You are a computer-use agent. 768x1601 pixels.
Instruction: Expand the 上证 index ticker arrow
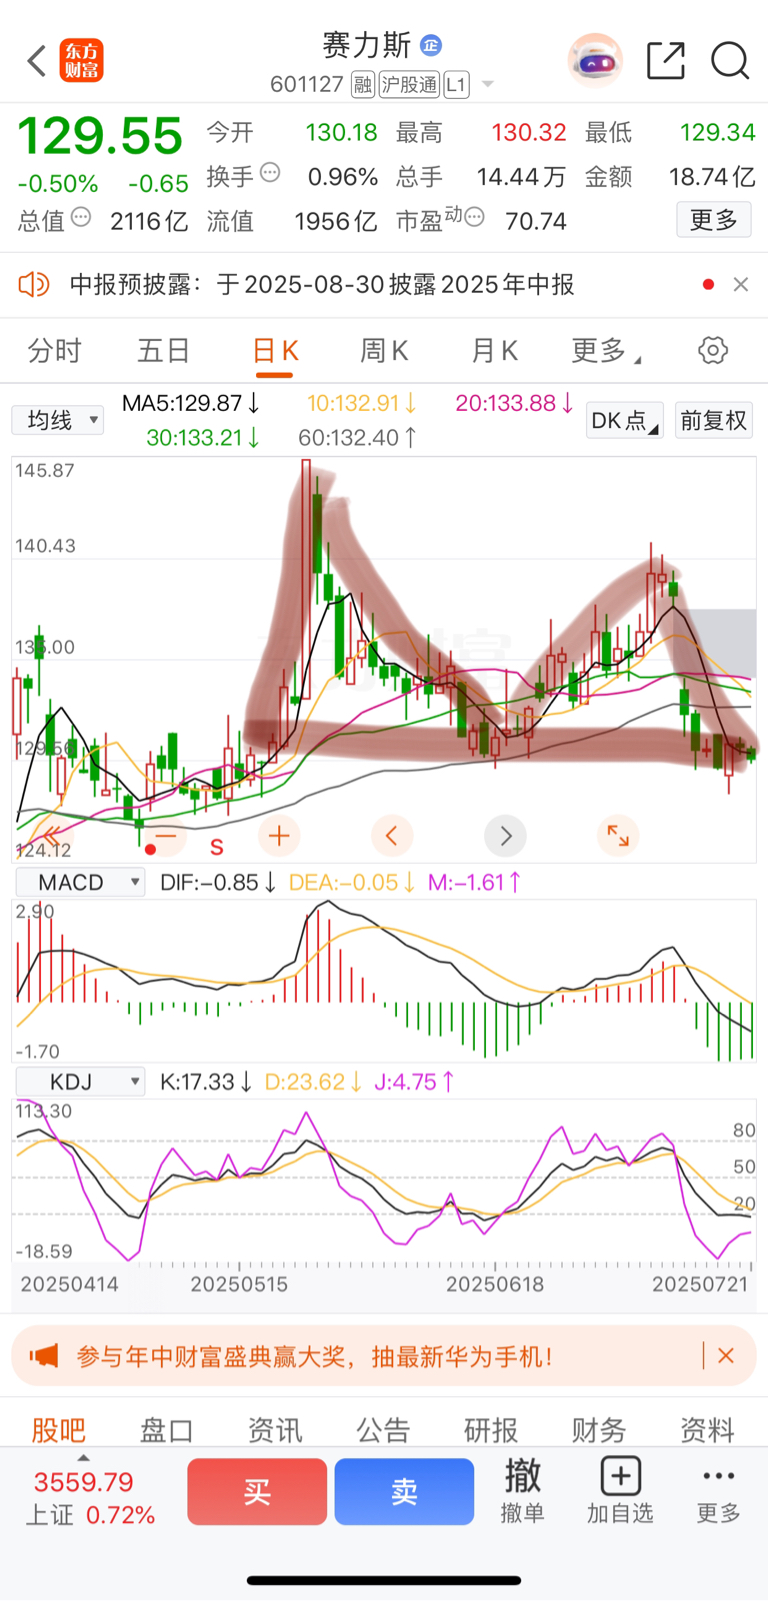83,1457
